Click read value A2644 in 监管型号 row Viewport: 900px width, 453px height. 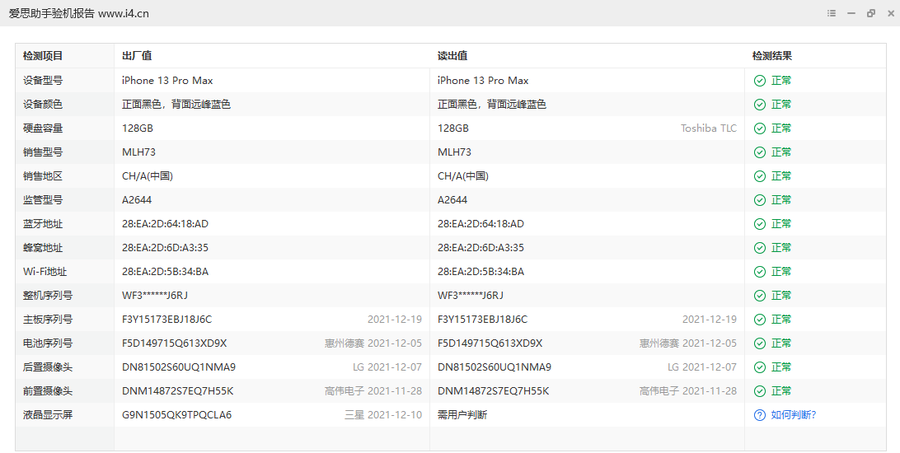[452, 200]
